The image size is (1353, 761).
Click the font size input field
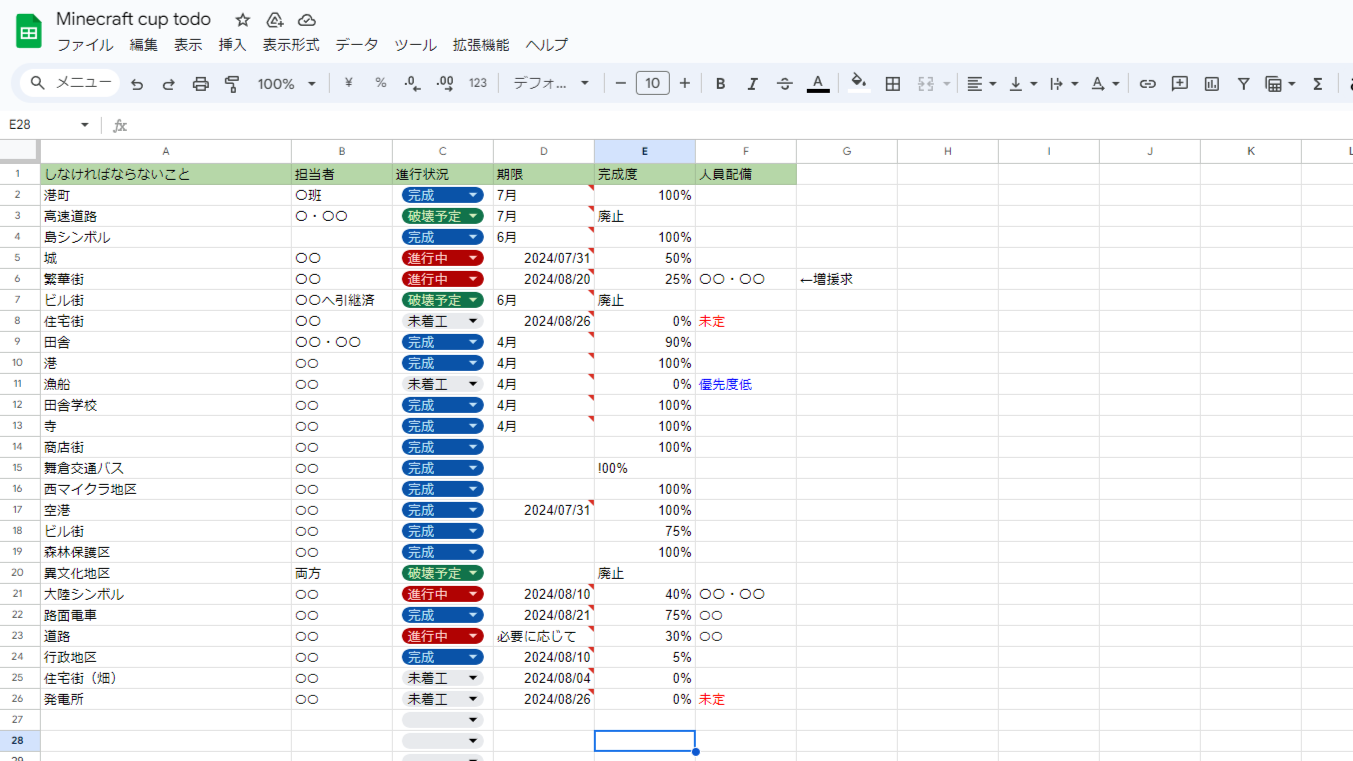click(652, 83)
